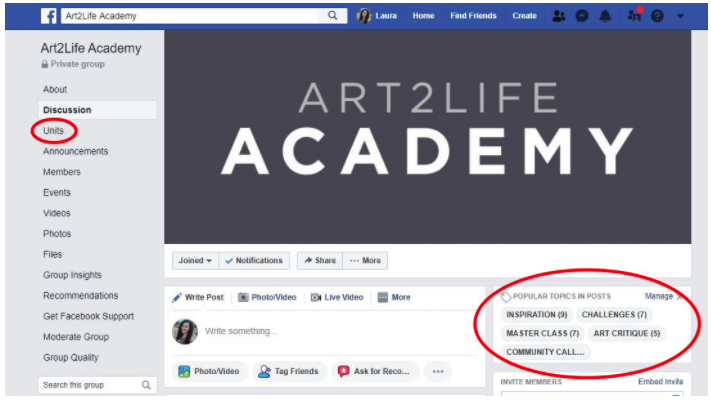The height and width of the screenshot is (400, 711).
Task: Click Get Facebook Support link
Action: click(x=88, y=317)
